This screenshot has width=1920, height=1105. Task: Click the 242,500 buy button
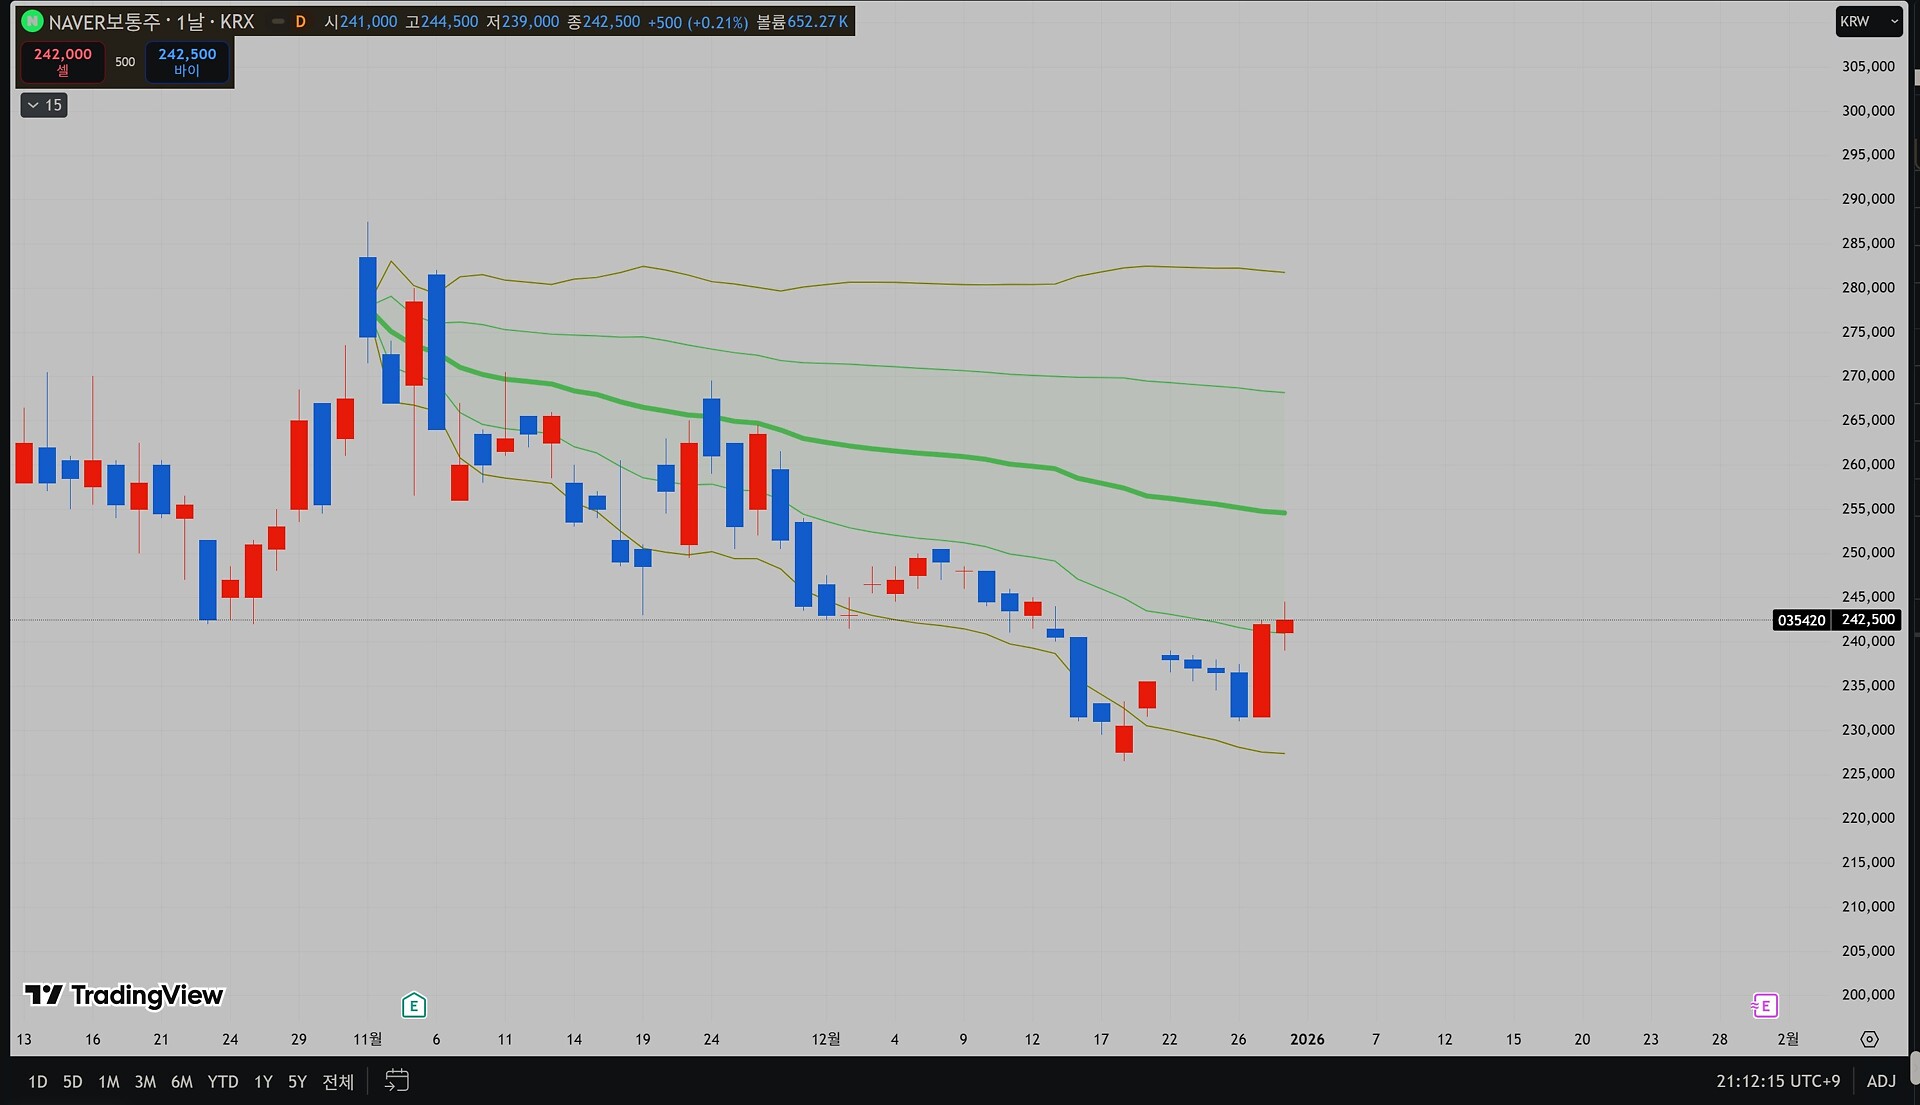pyautogui.click(x=187, y=61)
